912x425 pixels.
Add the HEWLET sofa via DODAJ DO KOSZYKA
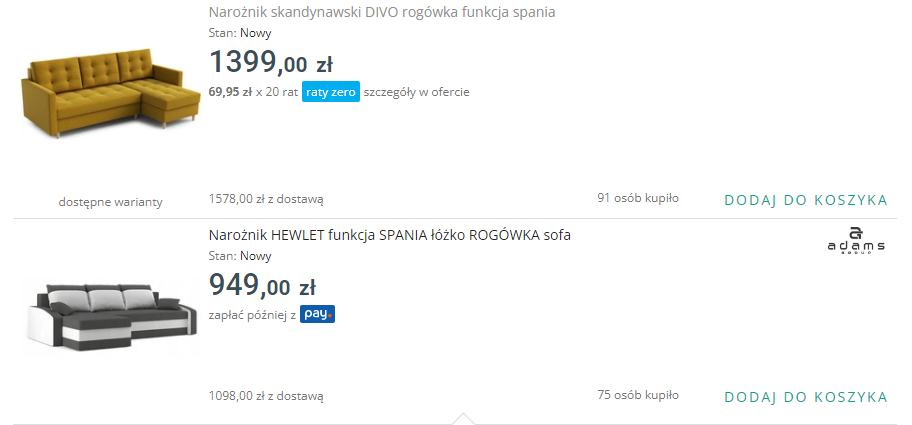[x=806, y=397]
